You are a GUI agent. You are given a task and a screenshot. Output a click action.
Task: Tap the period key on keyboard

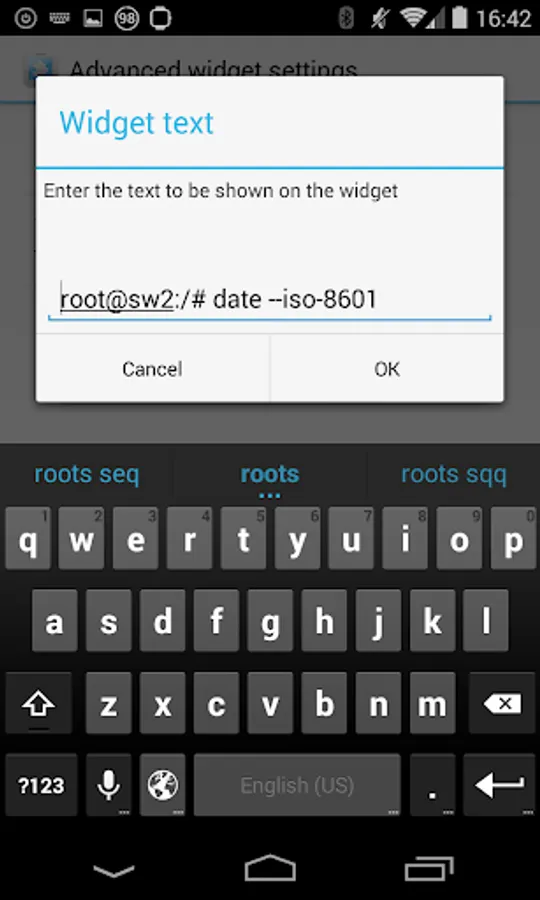[x=433, y=785]
